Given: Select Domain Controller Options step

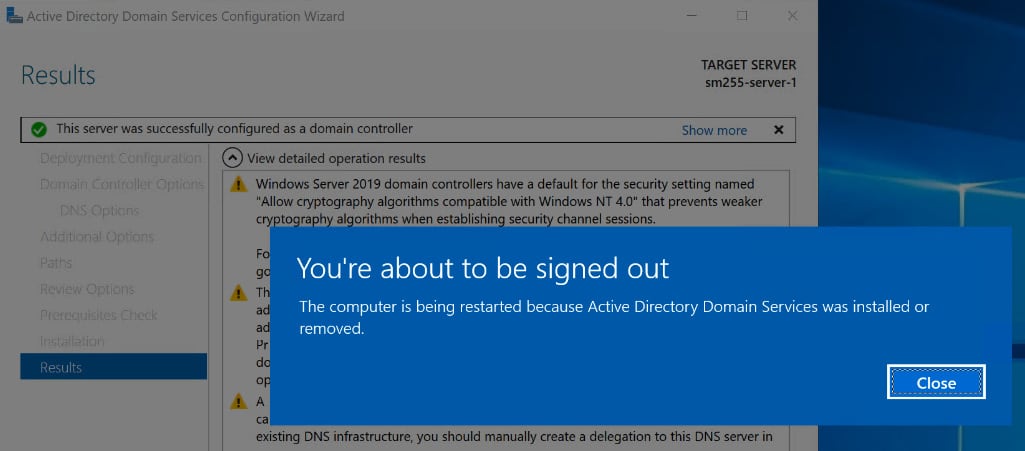Looking at the screenshot, I should [x=122, y=184].
